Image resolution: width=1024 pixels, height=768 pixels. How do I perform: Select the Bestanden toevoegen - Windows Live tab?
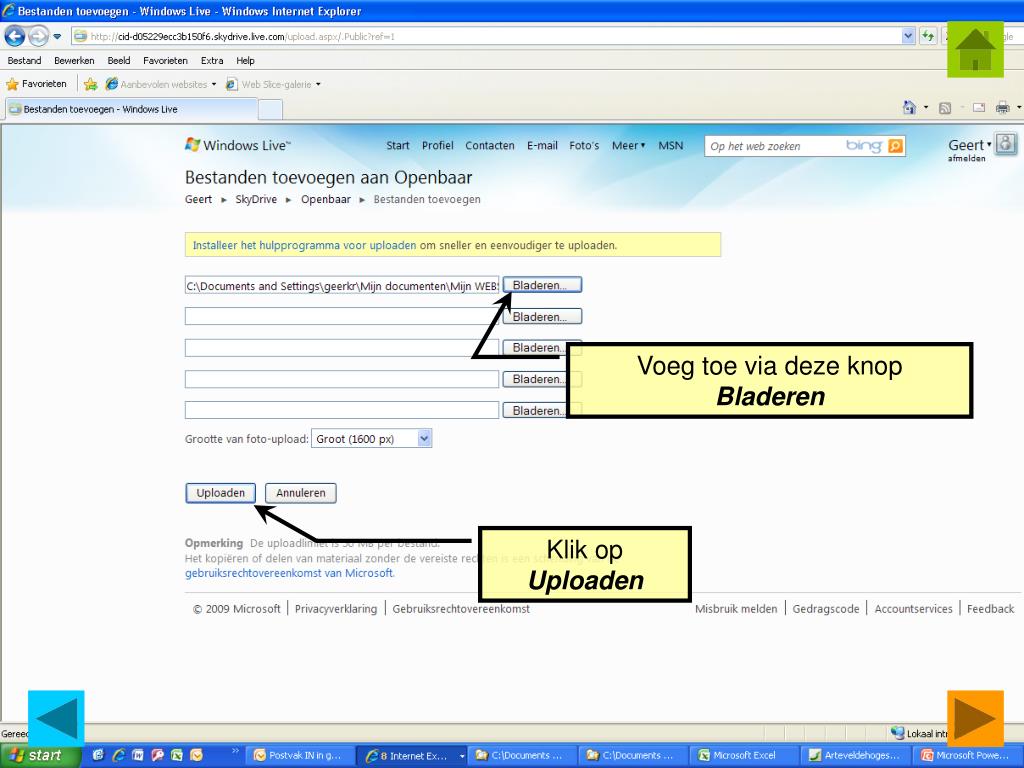131,109
